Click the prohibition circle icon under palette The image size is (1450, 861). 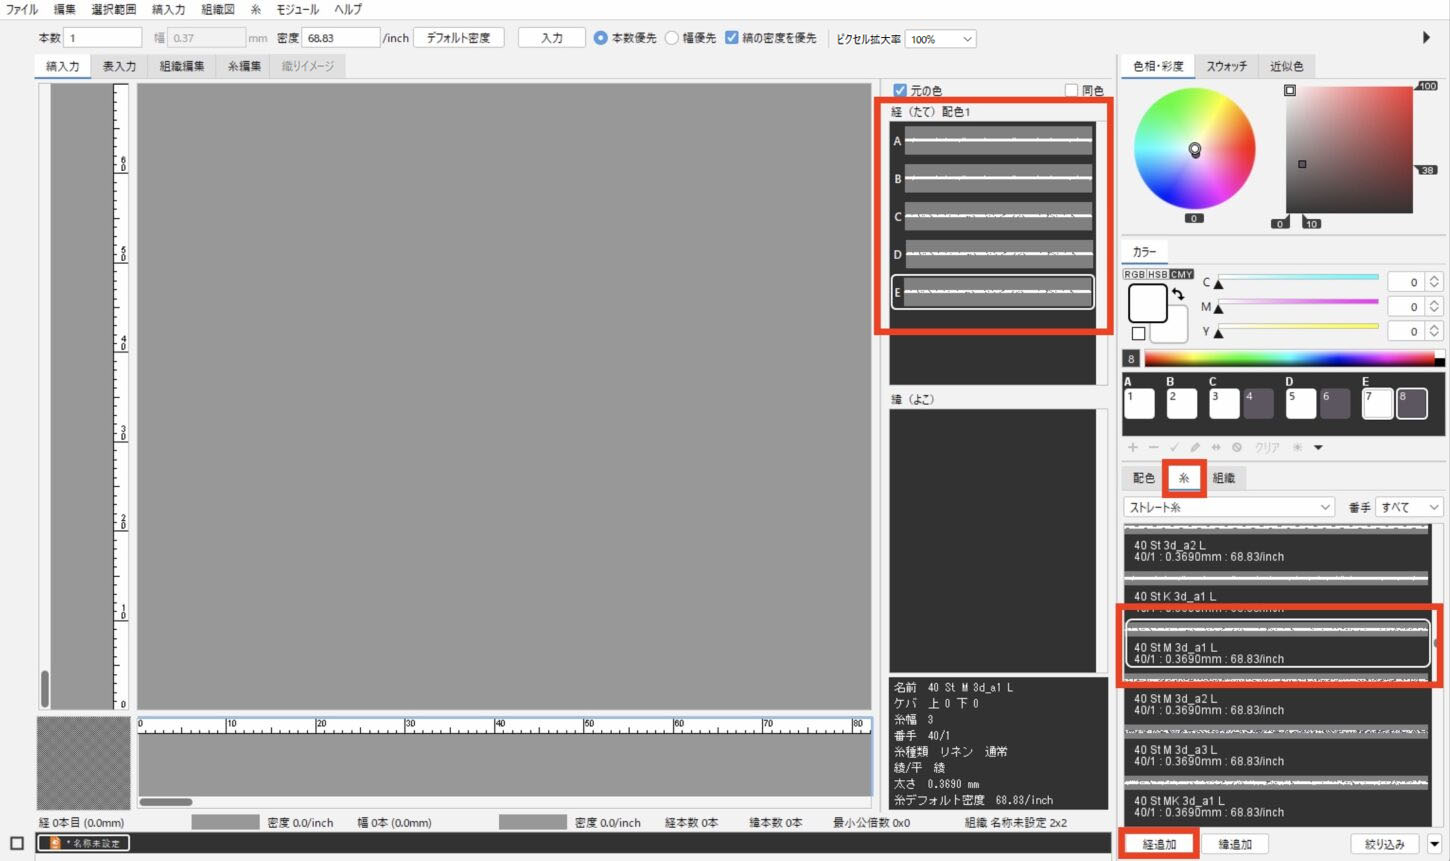pos(1237,448)
